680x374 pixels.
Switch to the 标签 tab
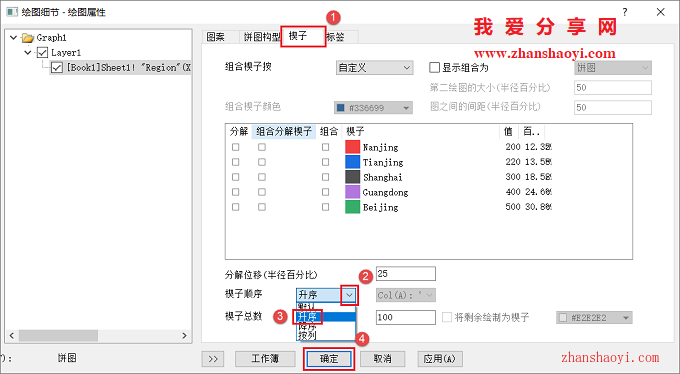[335, 37]
